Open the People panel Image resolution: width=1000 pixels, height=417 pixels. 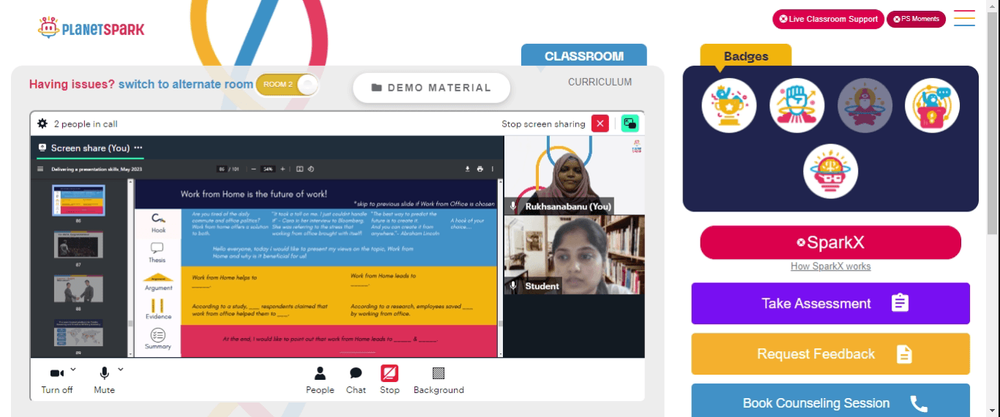(320, 380)
